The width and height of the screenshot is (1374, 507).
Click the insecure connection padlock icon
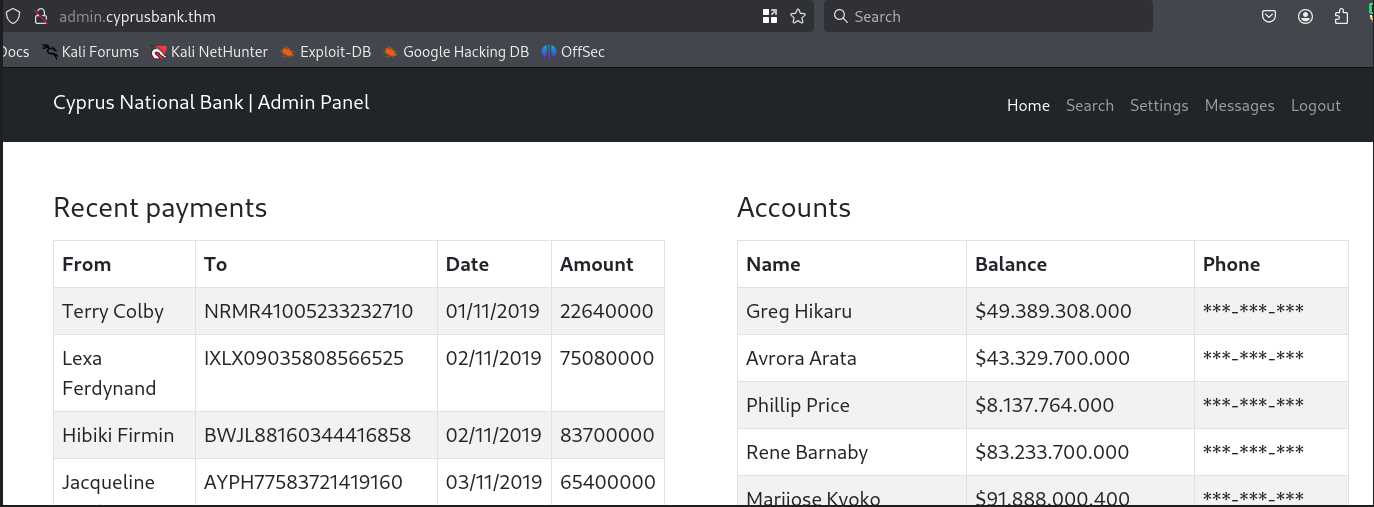coord(40,16)
